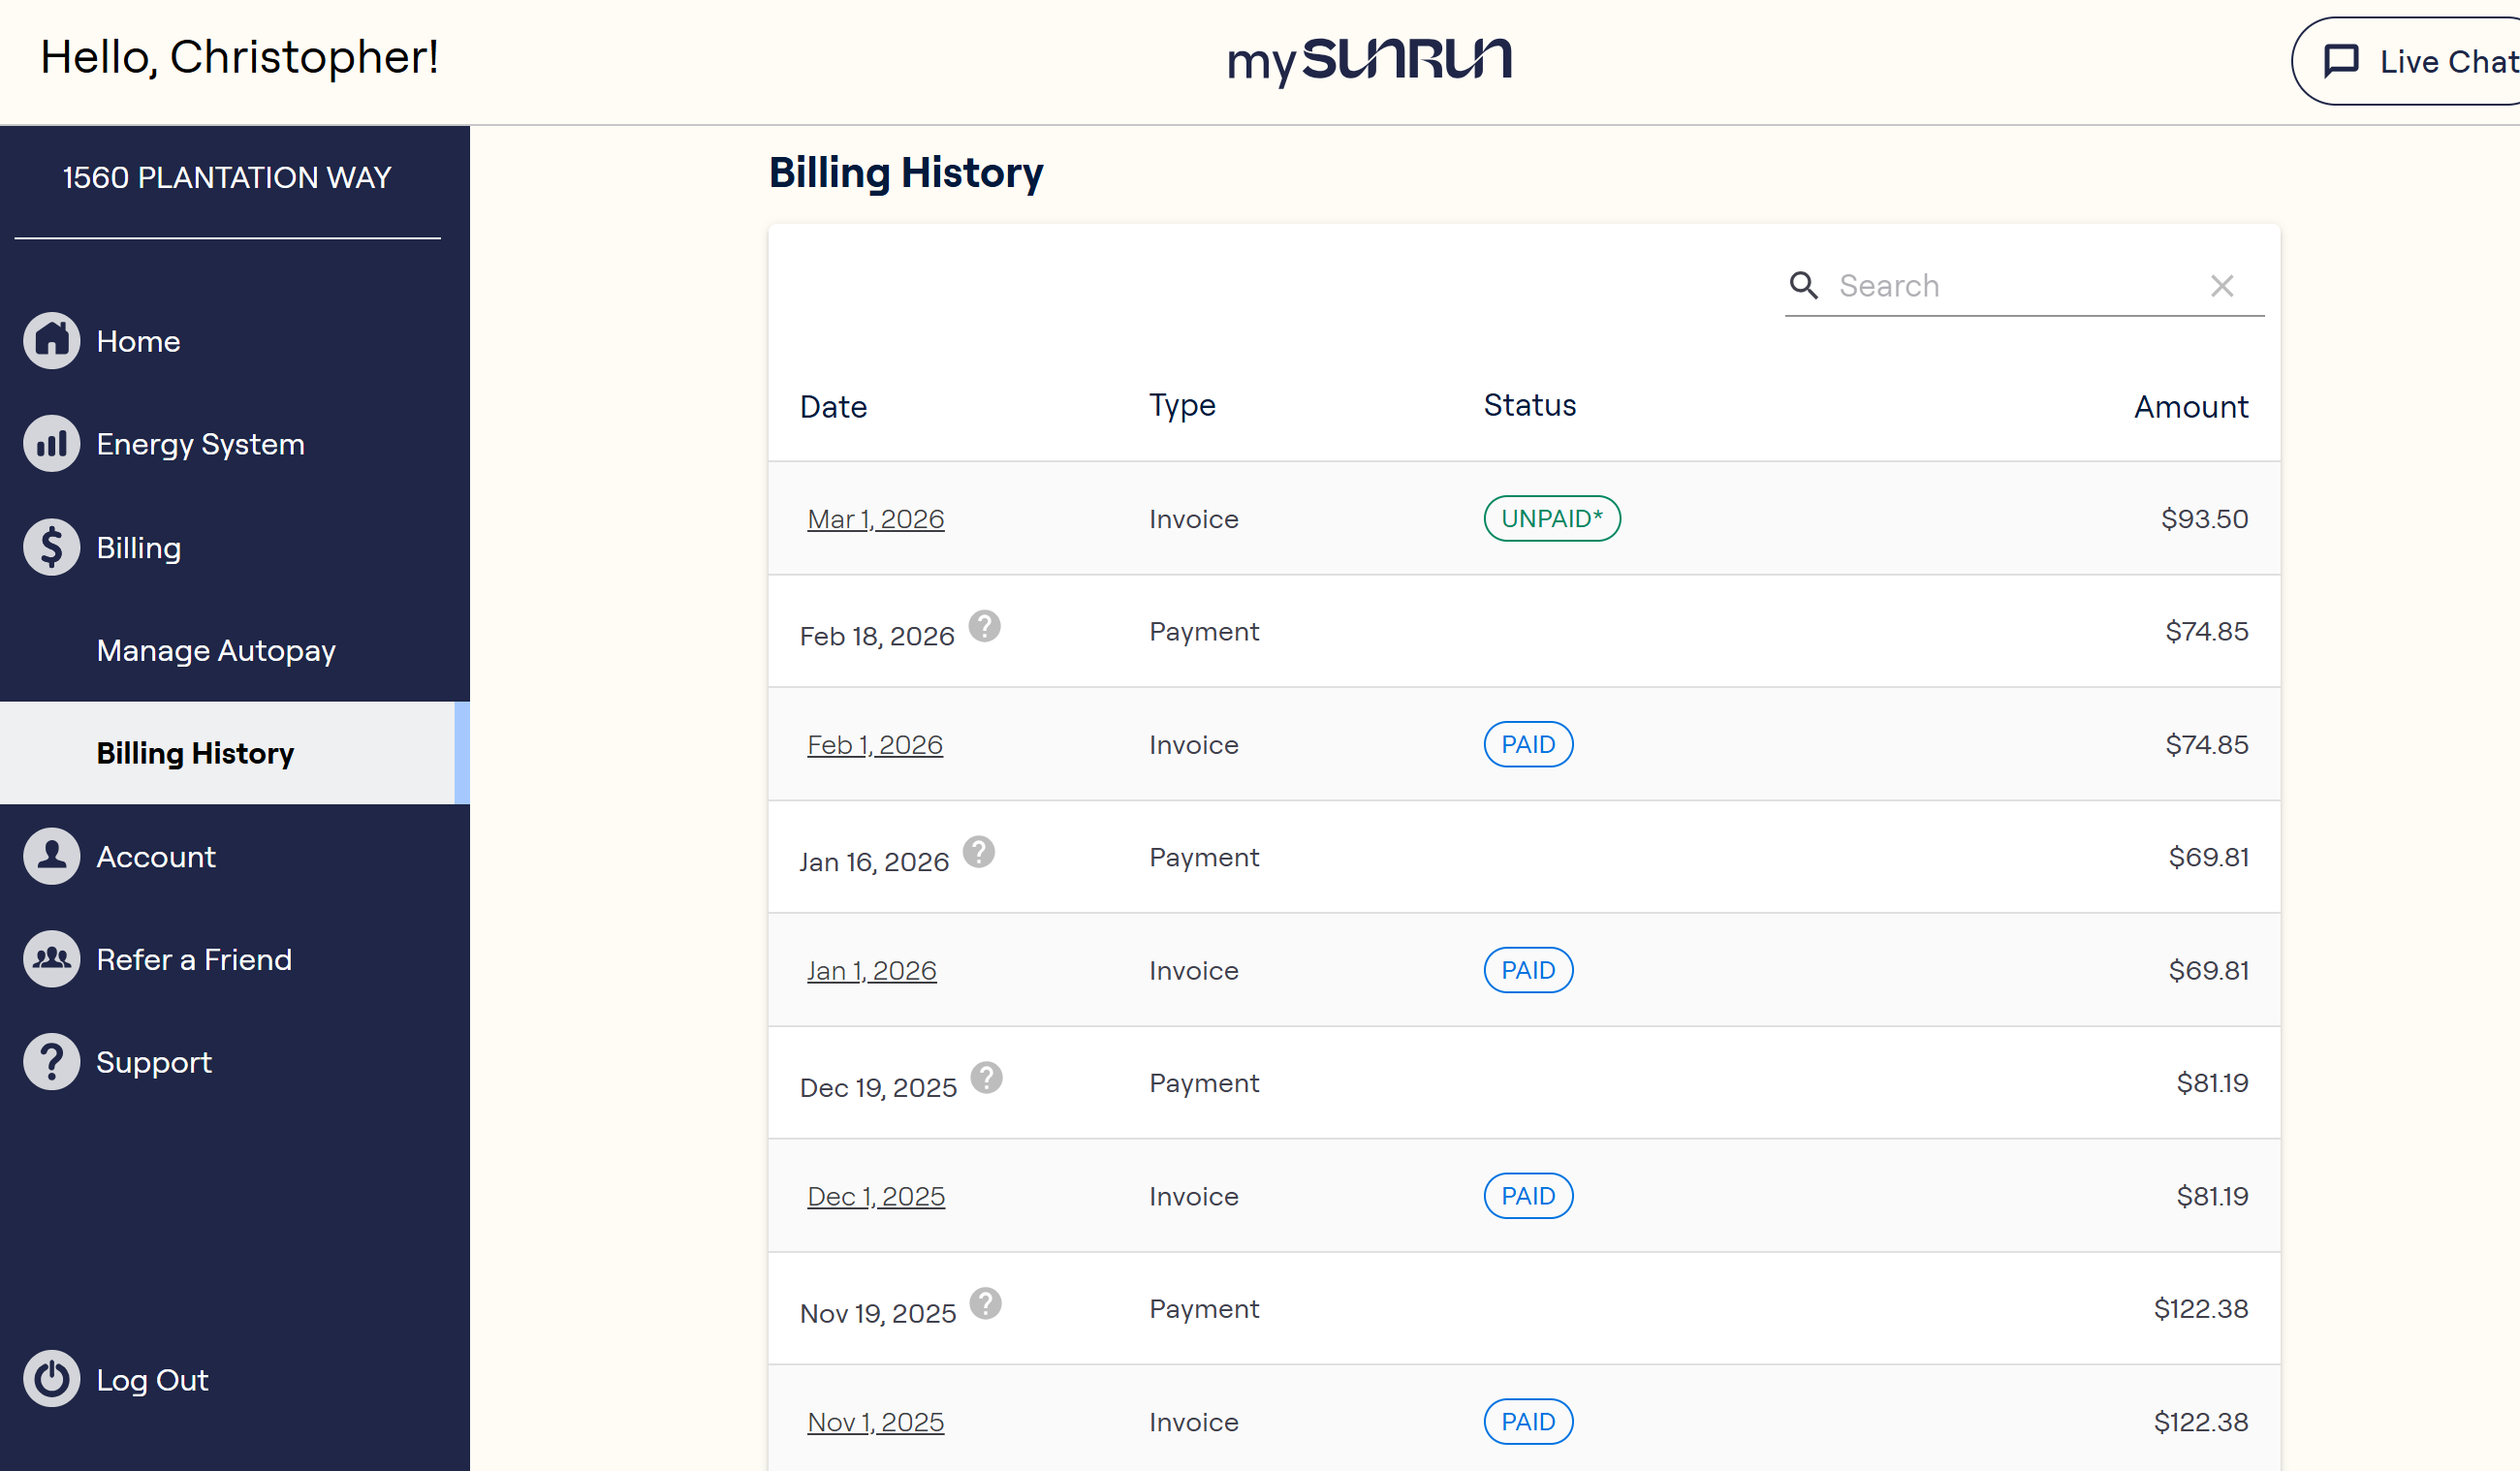Click PAID badge for Jan 1, 2026
Screen dimensions: 2520x1471
tap(1528, 970)
